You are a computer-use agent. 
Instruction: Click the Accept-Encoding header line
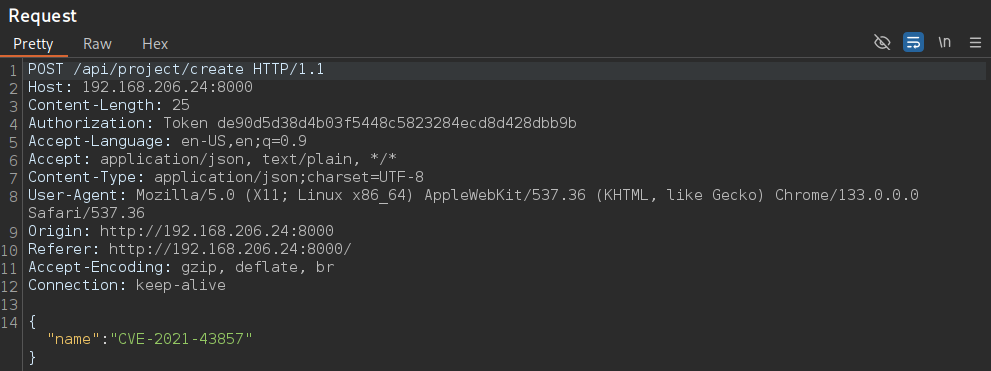(x=181, y=267)
